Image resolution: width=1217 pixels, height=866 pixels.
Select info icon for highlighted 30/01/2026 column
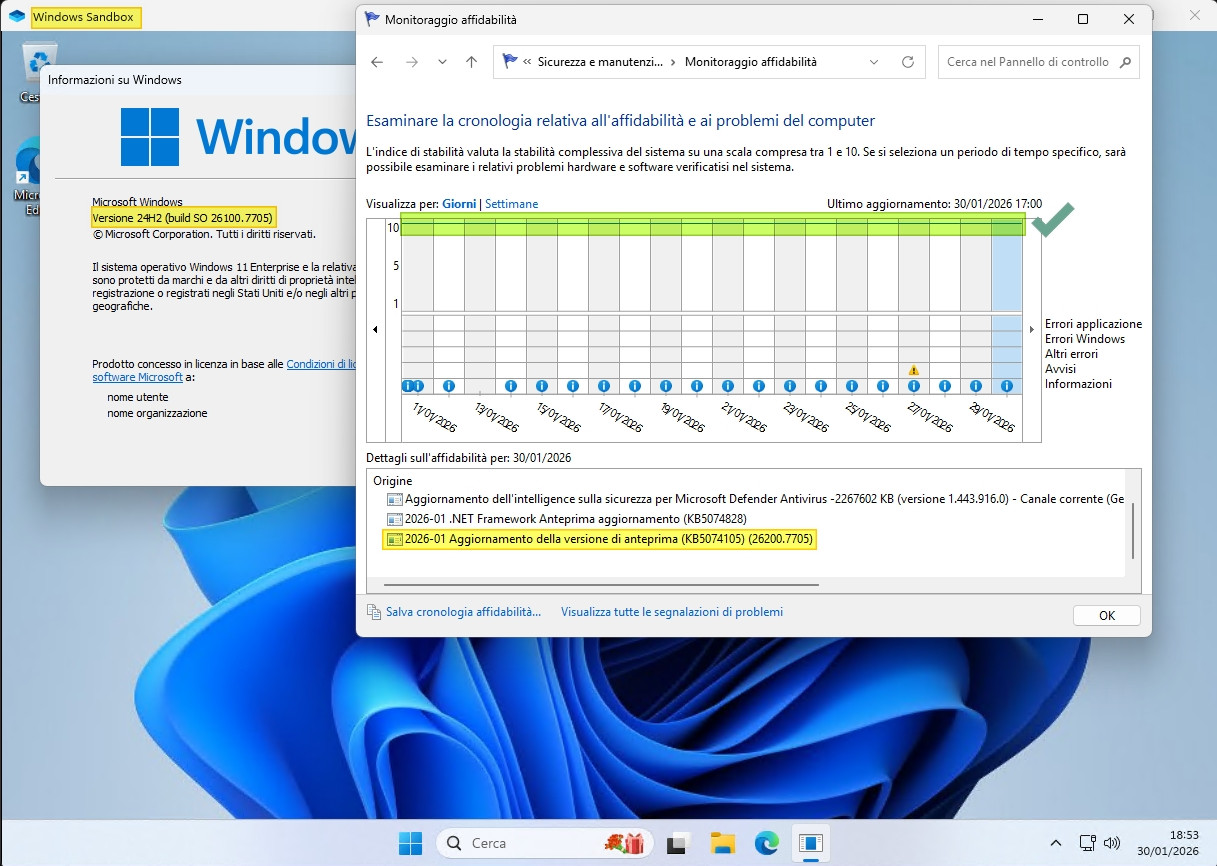click(1007, 386)
